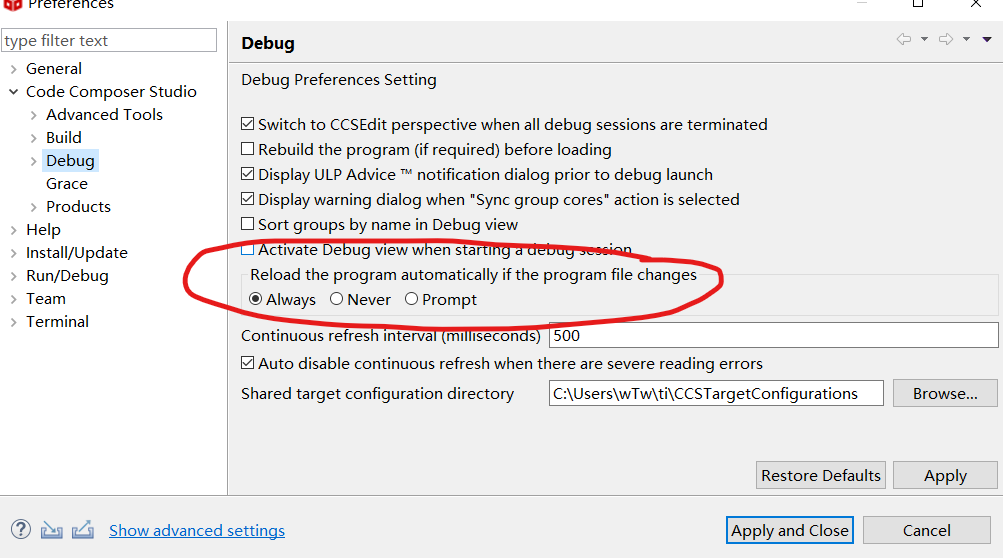This screenshot has width=1003, height=558.
Task: Expand the General preferences node
Action: (13, 69)
